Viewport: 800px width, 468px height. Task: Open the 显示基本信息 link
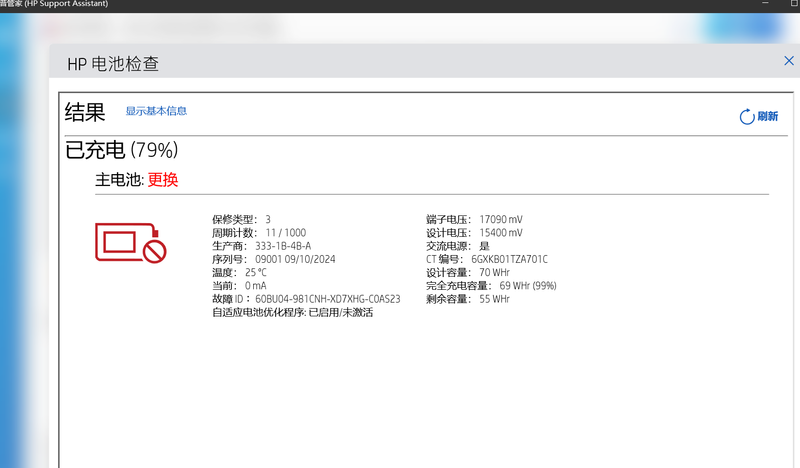tap(156, 111)
